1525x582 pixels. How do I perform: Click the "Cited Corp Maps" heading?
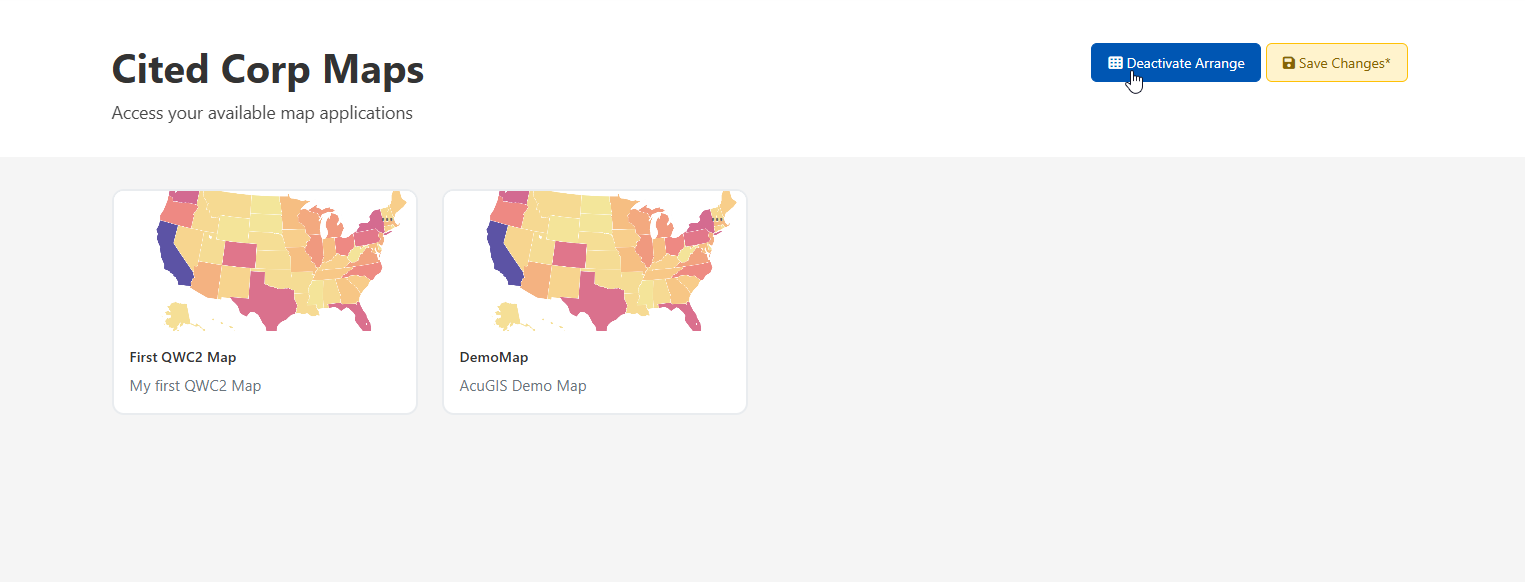(x=267, y=70)
